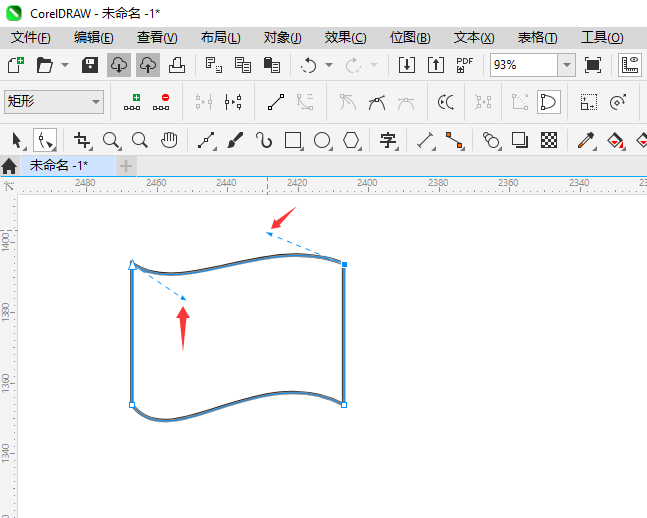The width and height of the screenshot is (647, 518).
Task: Select the Pick tool arrow
Action: pyautogui.click(x=17, y=140)
